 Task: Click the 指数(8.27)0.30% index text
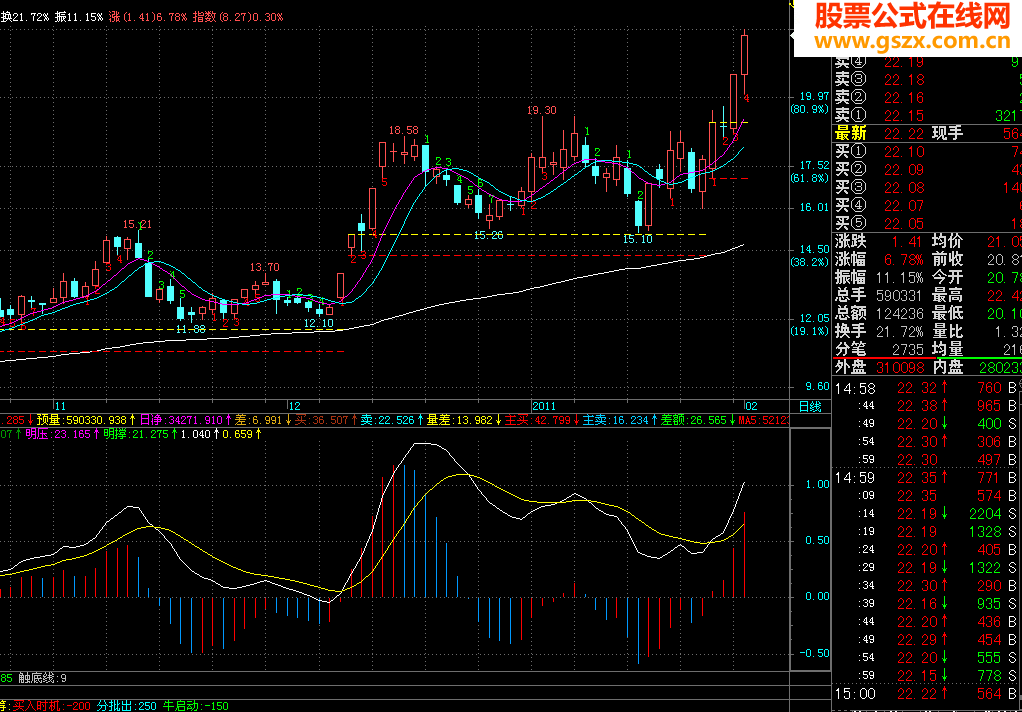click(238, 18)
